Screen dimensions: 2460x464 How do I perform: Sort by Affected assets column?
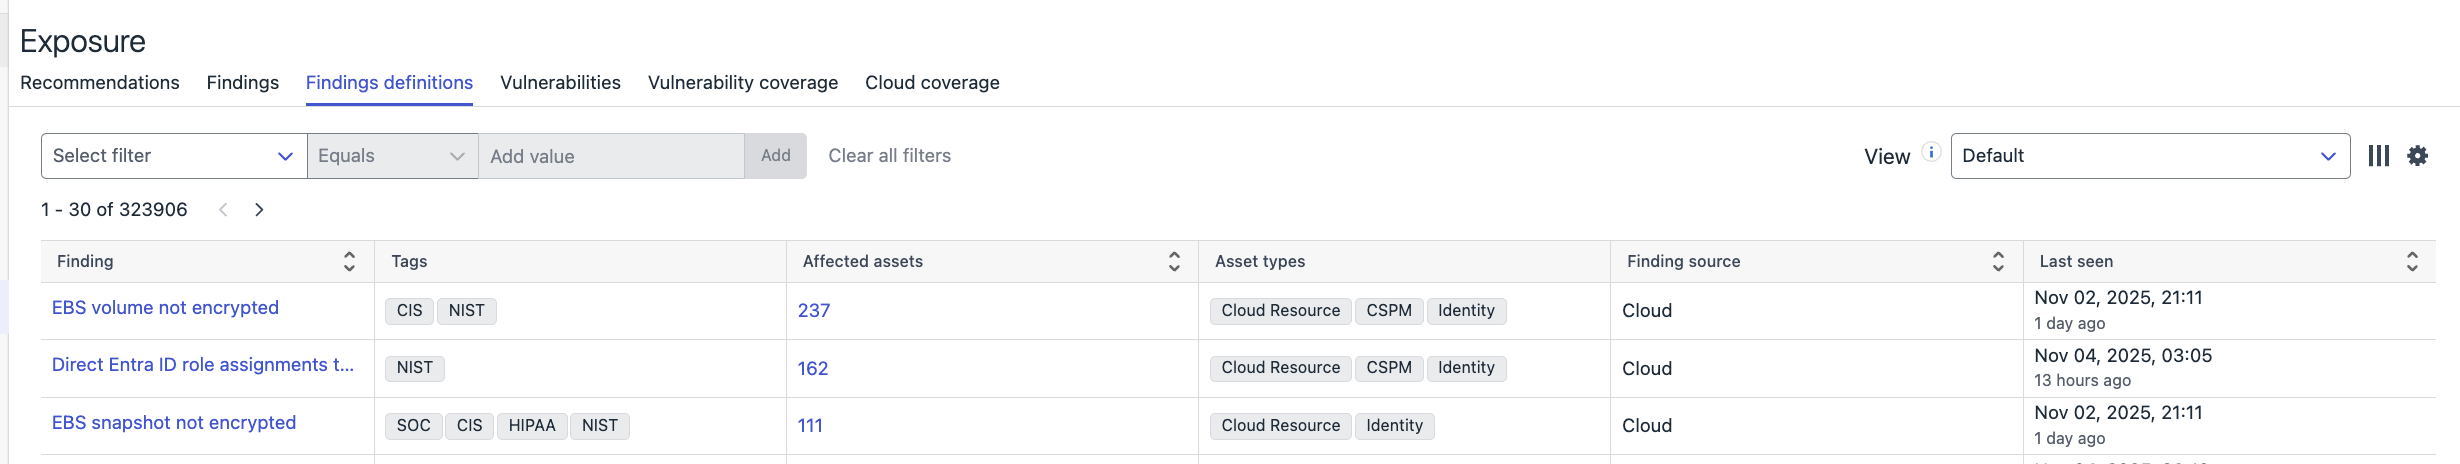coord(1174,261)
